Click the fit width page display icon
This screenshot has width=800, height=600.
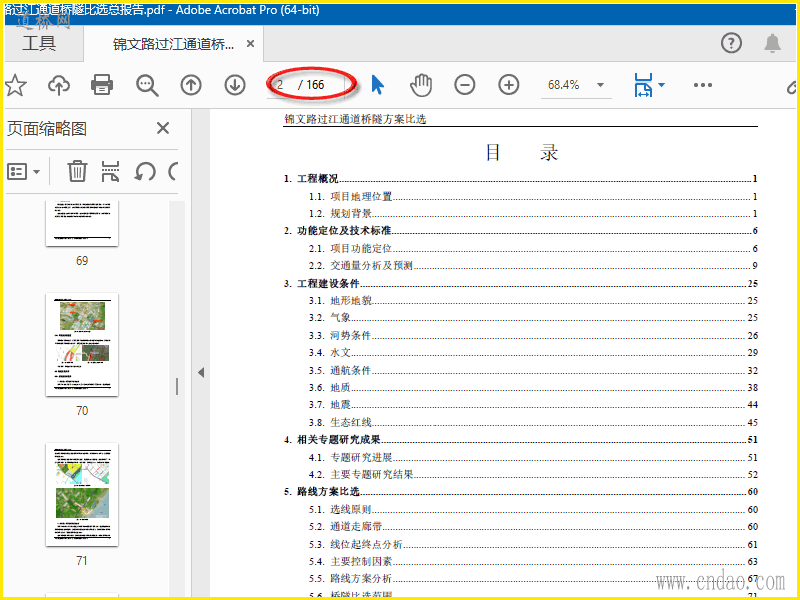643,85
